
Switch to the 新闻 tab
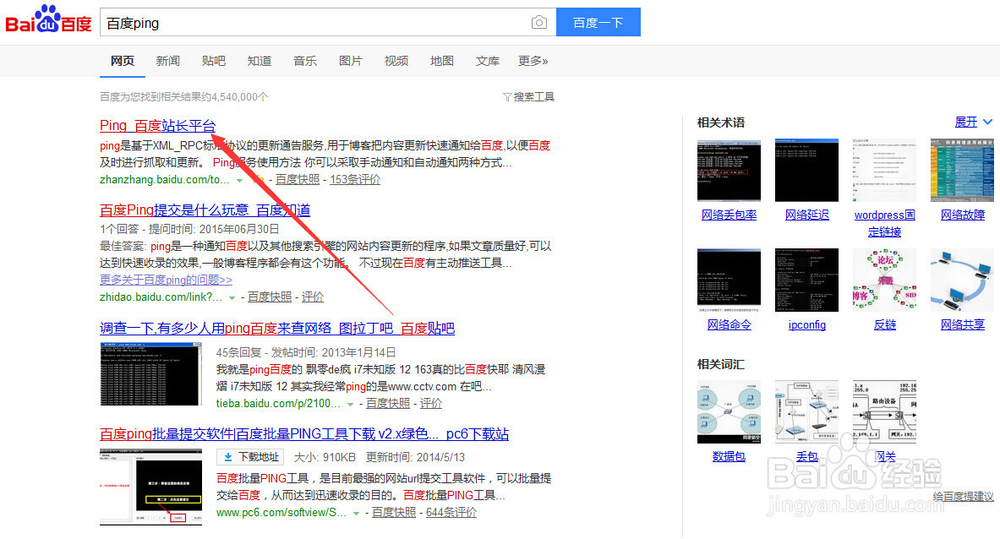pos(168,61)
